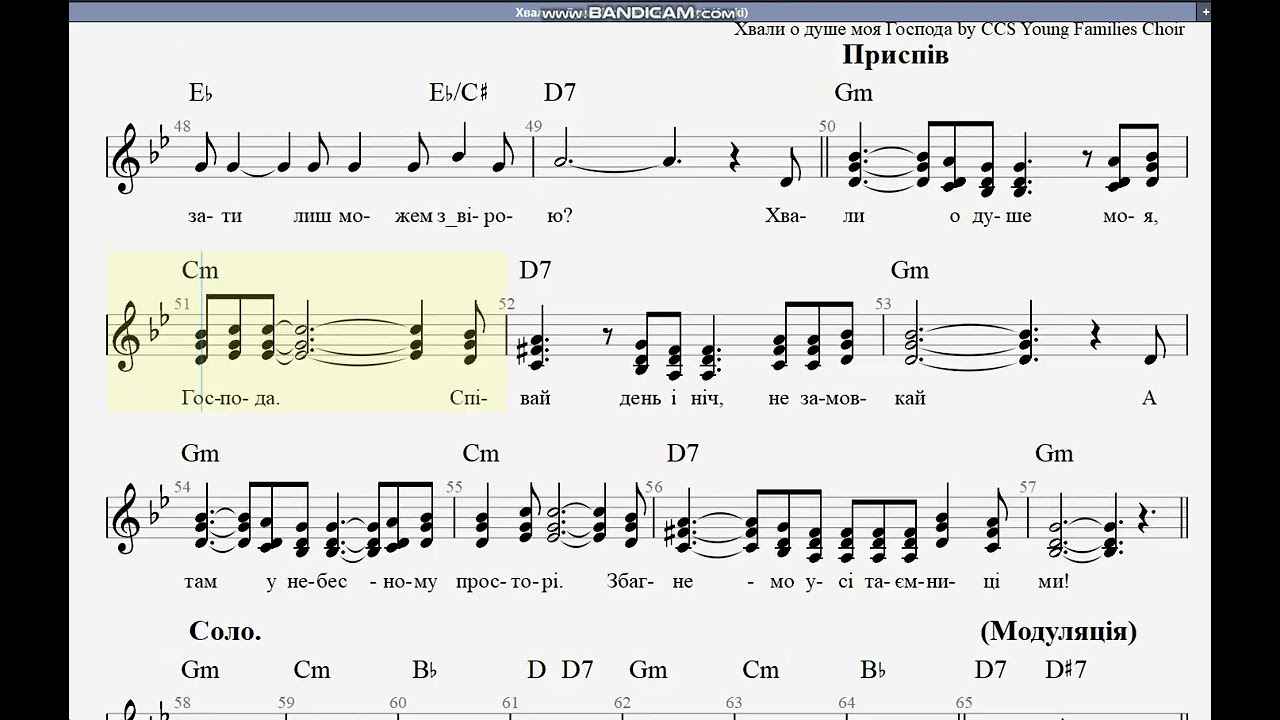
Task: Click the D7 chord above measure 56
Action: [x=683, y=453]
